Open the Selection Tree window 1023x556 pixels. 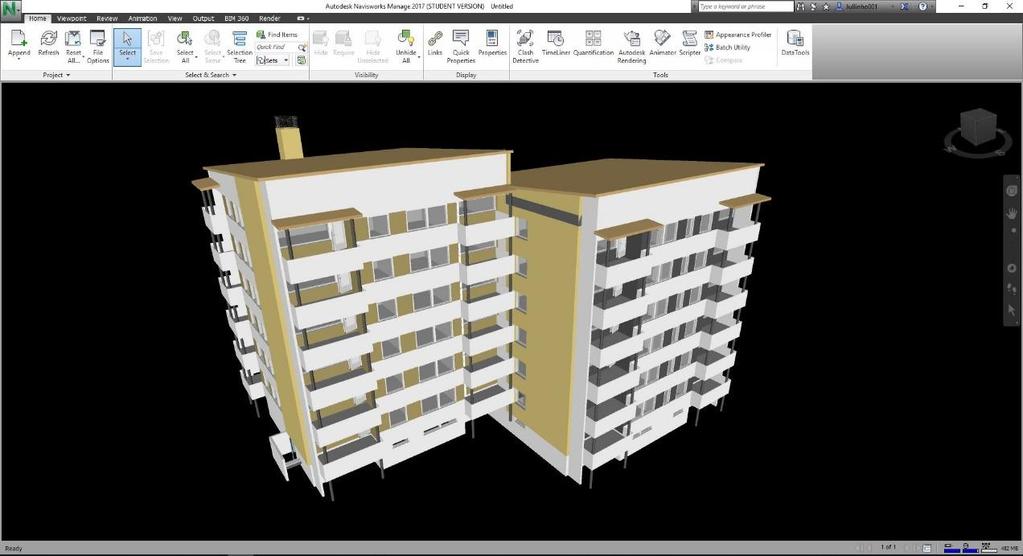point(239,46)
